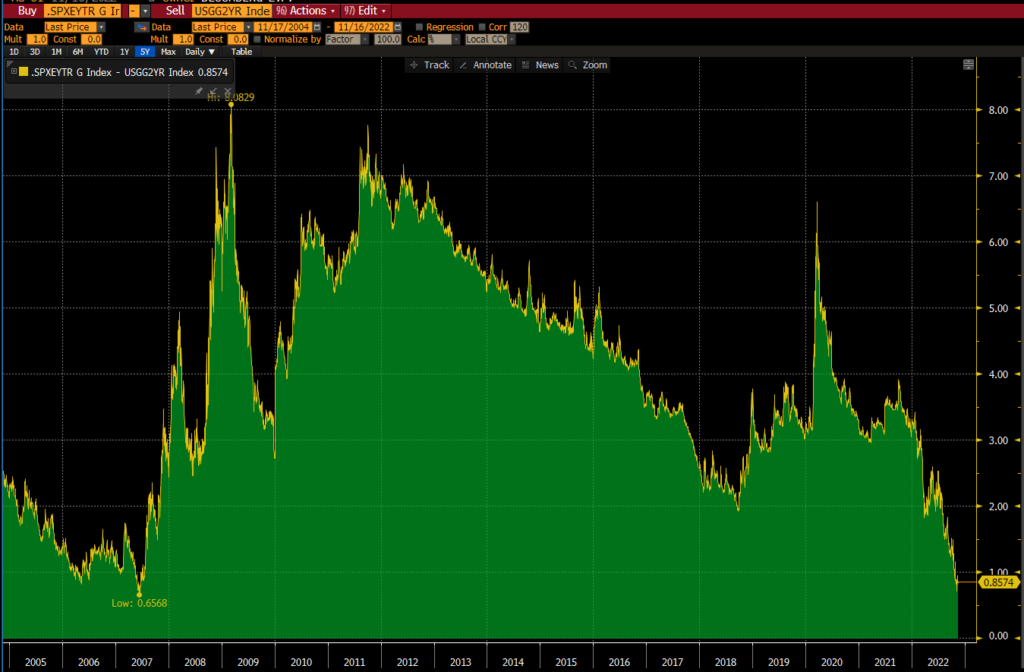Toggle the Corr checkbox

click(x=483, y=27)
